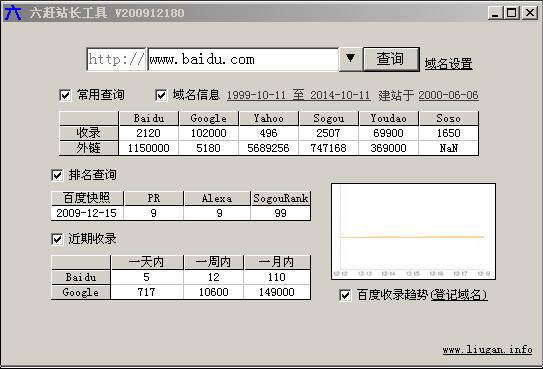The width and height of the screenshot is (543, 369).
Task: Click the Google 收录 value 102000
Action: [208, 133]
